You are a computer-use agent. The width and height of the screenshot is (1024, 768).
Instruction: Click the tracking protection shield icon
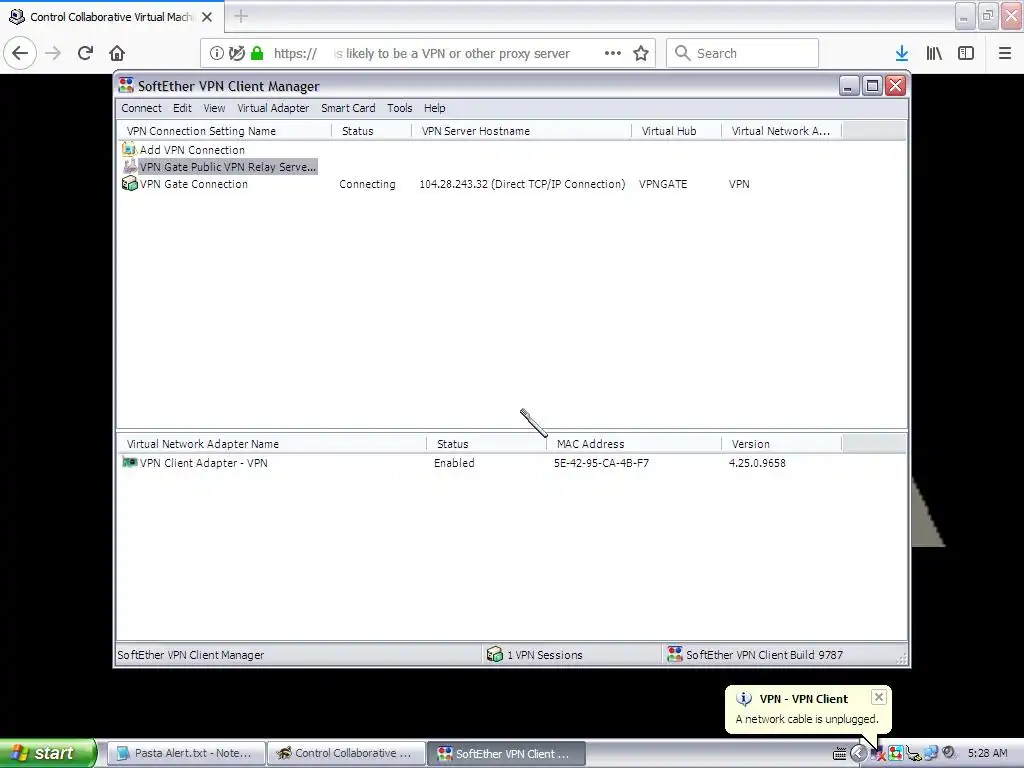point(237,53)
